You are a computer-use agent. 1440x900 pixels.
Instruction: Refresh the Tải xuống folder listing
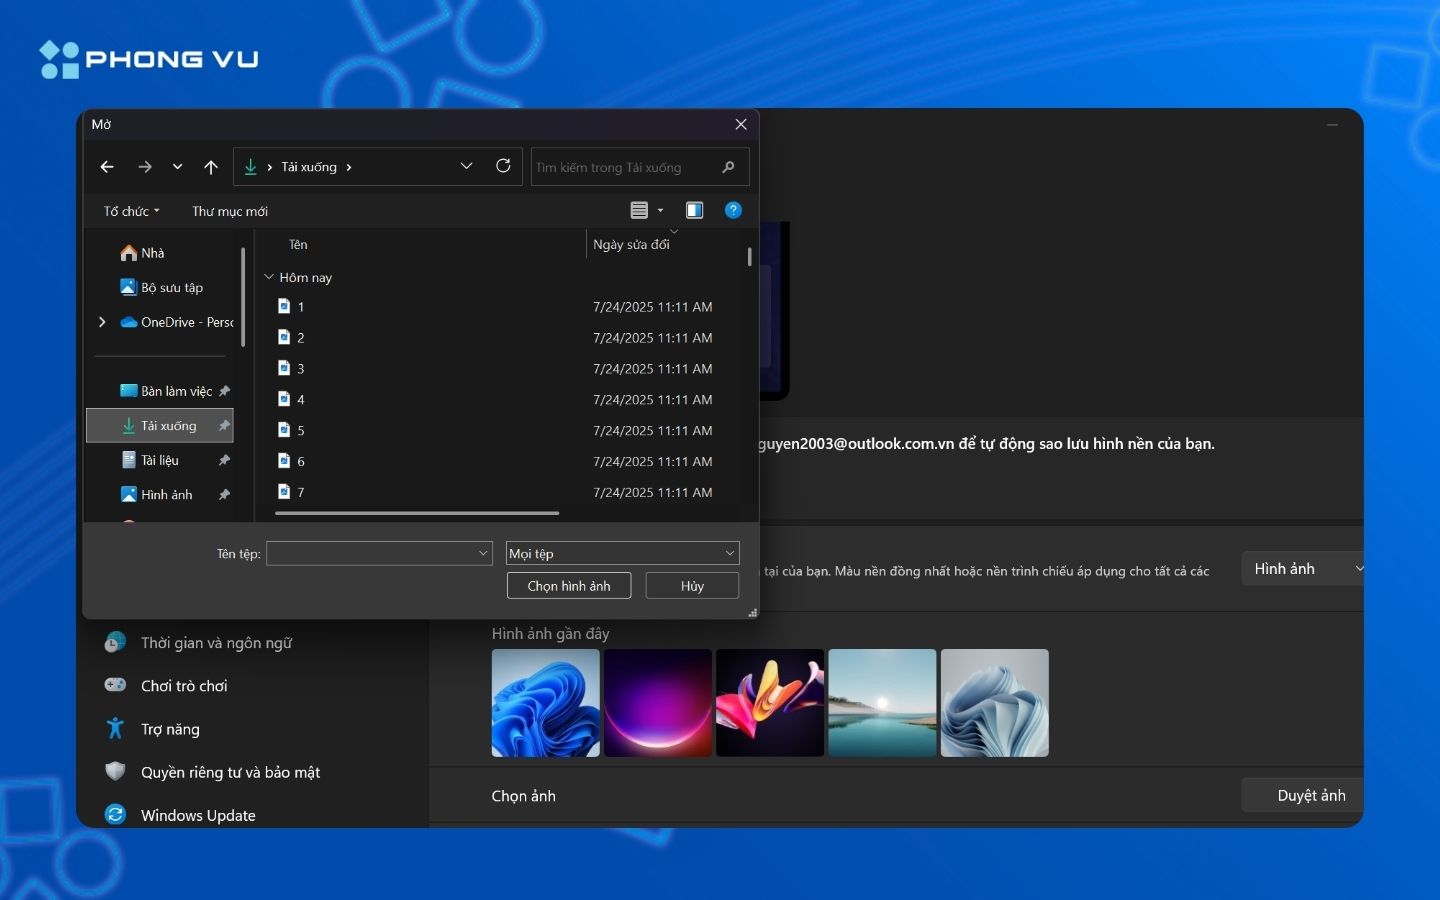point(503,166)
